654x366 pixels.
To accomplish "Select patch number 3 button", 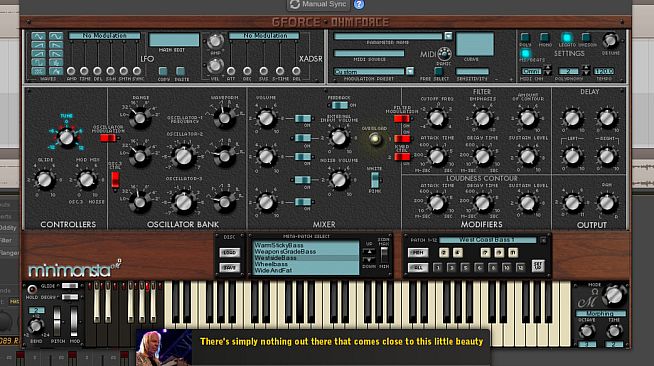I will [451, 268].
